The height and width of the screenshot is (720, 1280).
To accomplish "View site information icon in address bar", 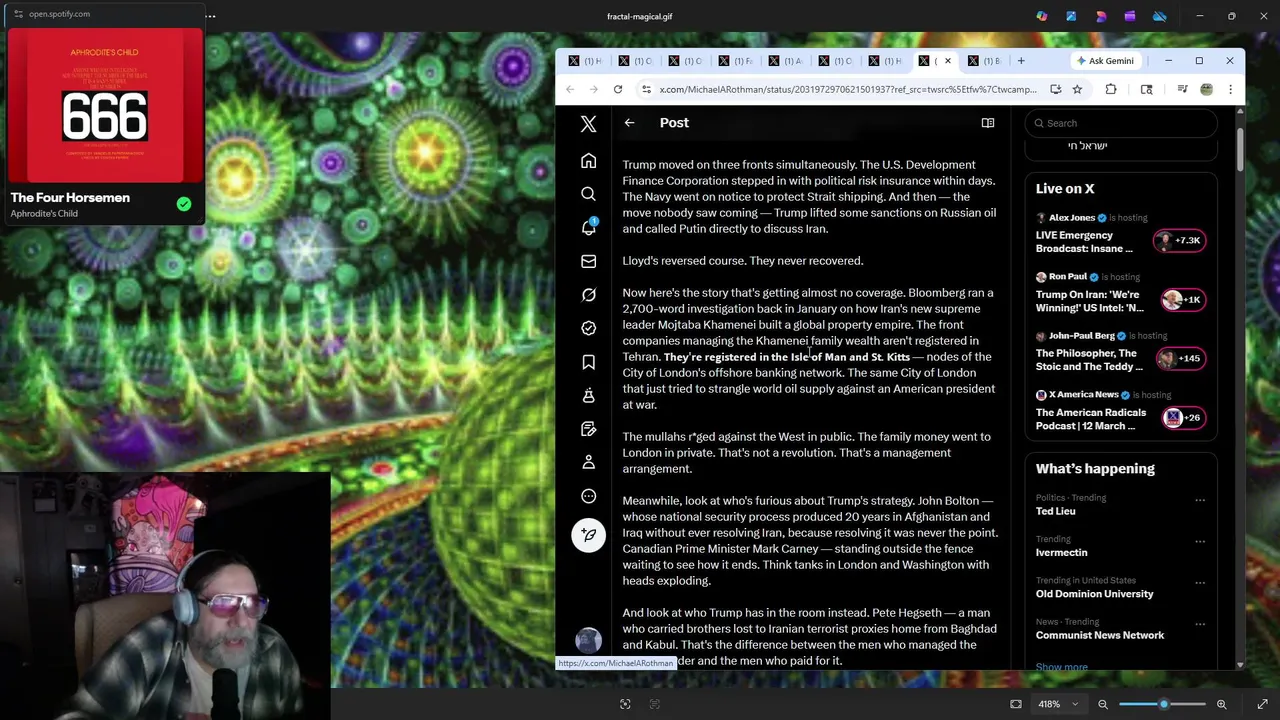I will pyautogui.click(x=647, y=89).
